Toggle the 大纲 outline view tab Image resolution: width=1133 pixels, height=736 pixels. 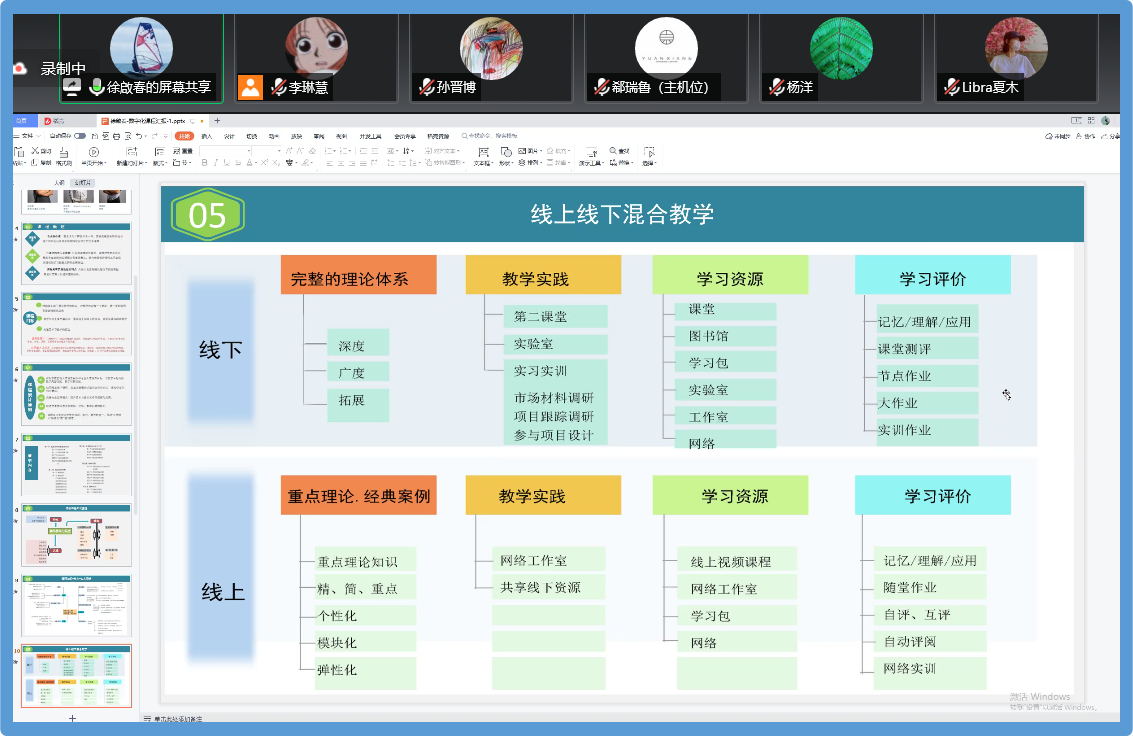pos(60,183)
